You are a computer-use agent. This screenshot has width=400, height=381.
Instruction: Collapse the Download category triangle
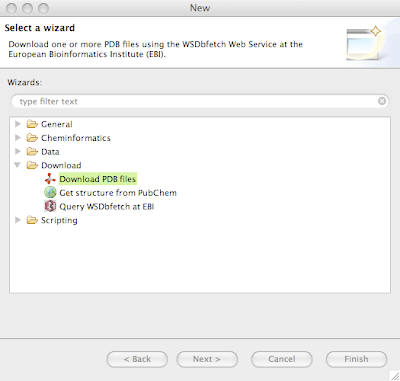click(18, 165)
